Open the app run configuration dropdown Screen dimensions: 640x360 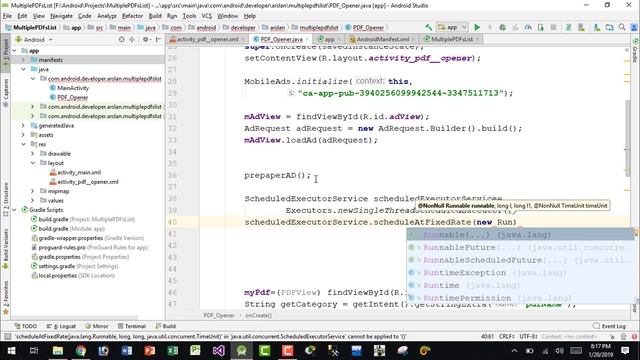[452, 27]
